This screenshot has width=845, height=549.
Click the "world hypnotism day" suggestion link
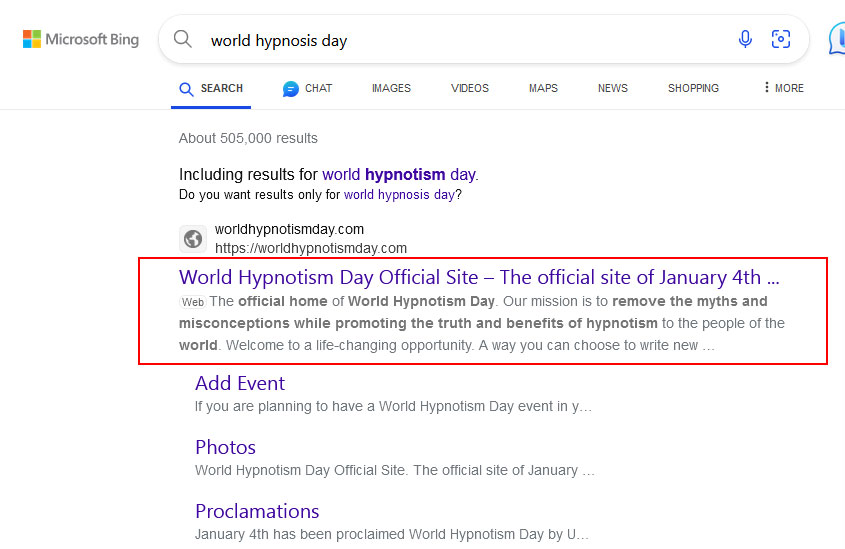[x=398, y=174]
